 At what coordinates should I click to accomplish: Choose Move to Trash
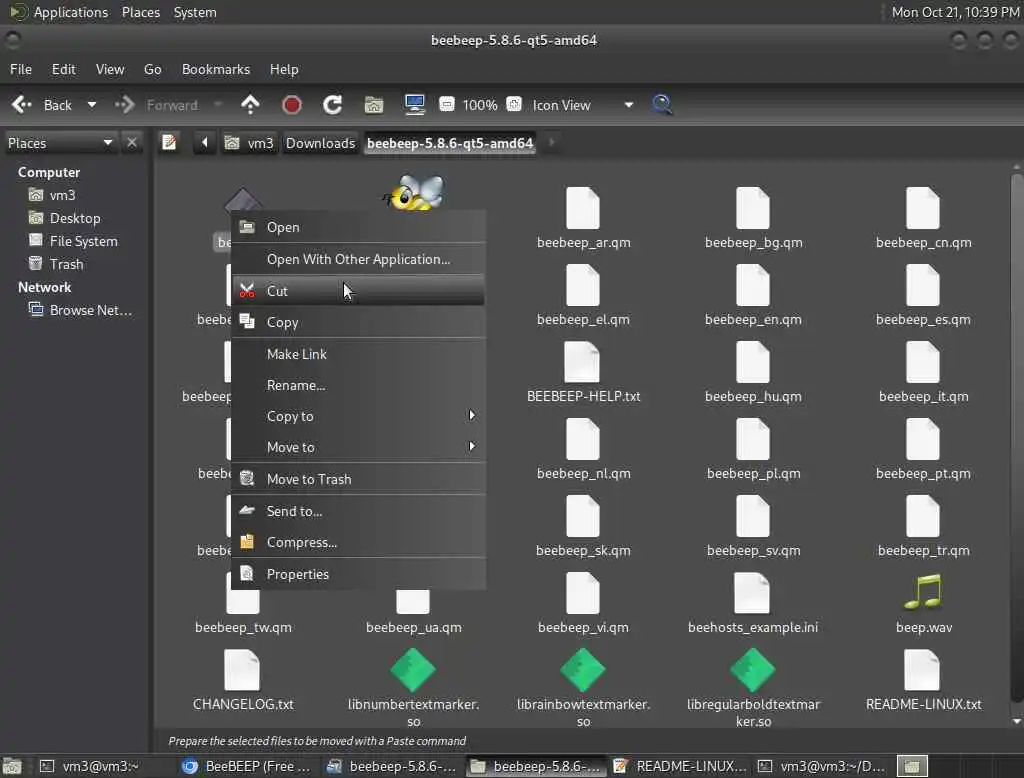359,479
